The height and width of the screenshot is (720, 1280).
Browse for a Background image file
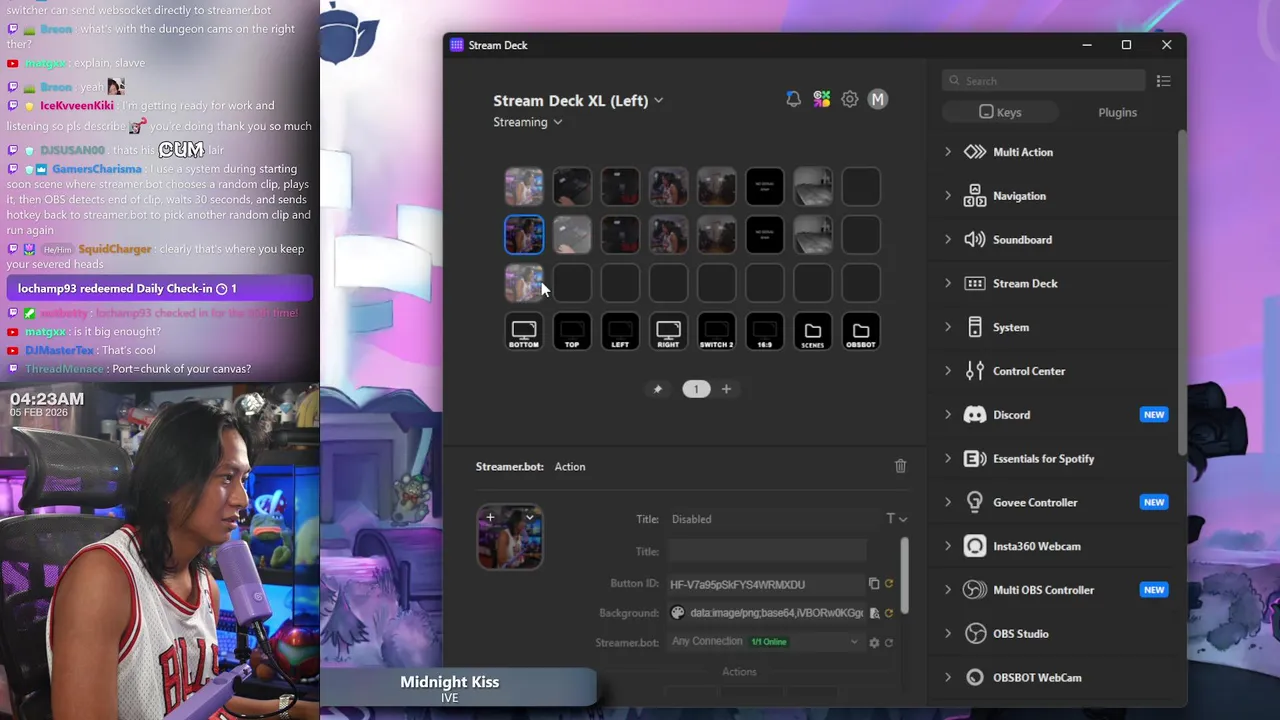874,613
